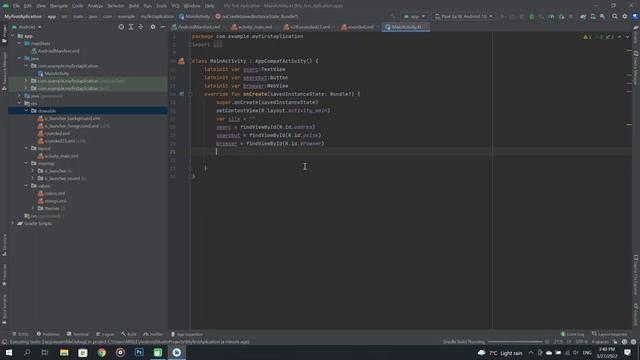
Task: Select activity_main.xml in the layout folder
Action: (58, 156)
